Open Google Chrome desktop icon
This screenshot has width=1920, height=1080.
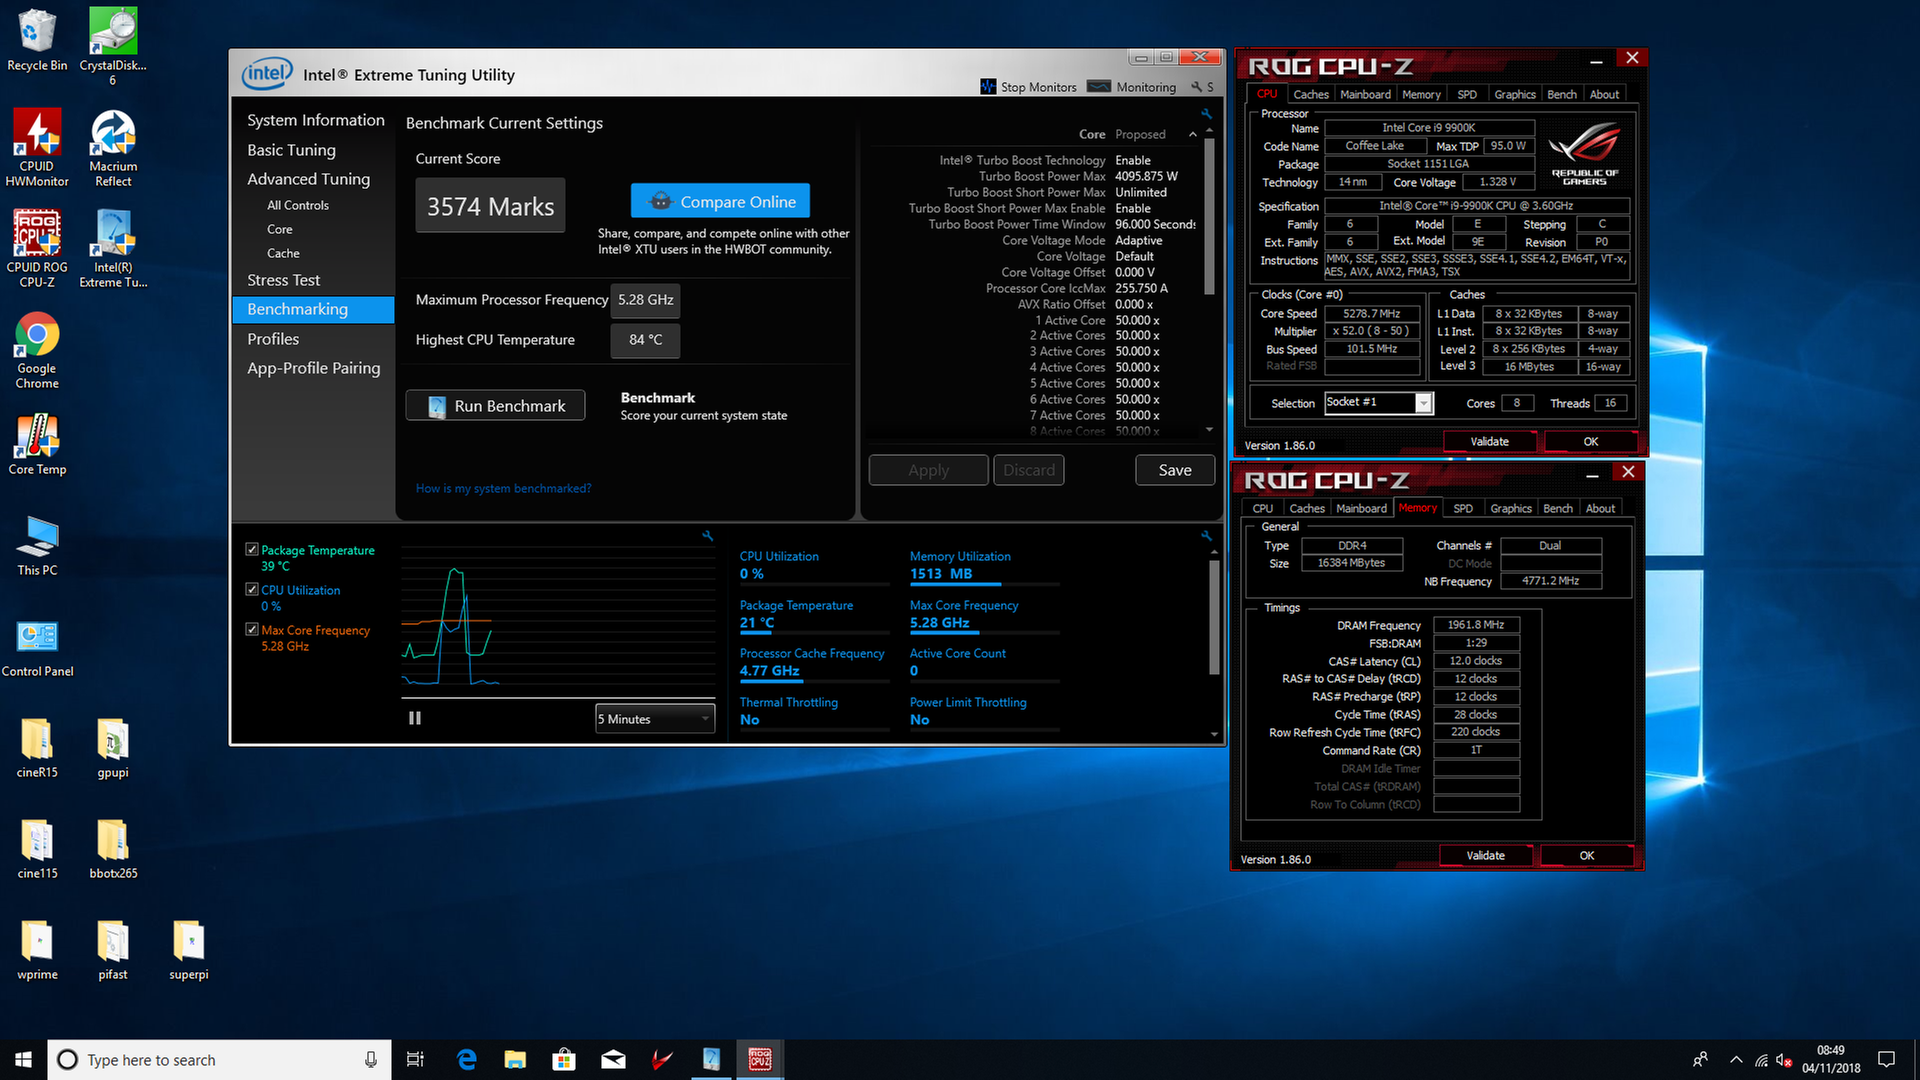37,350
